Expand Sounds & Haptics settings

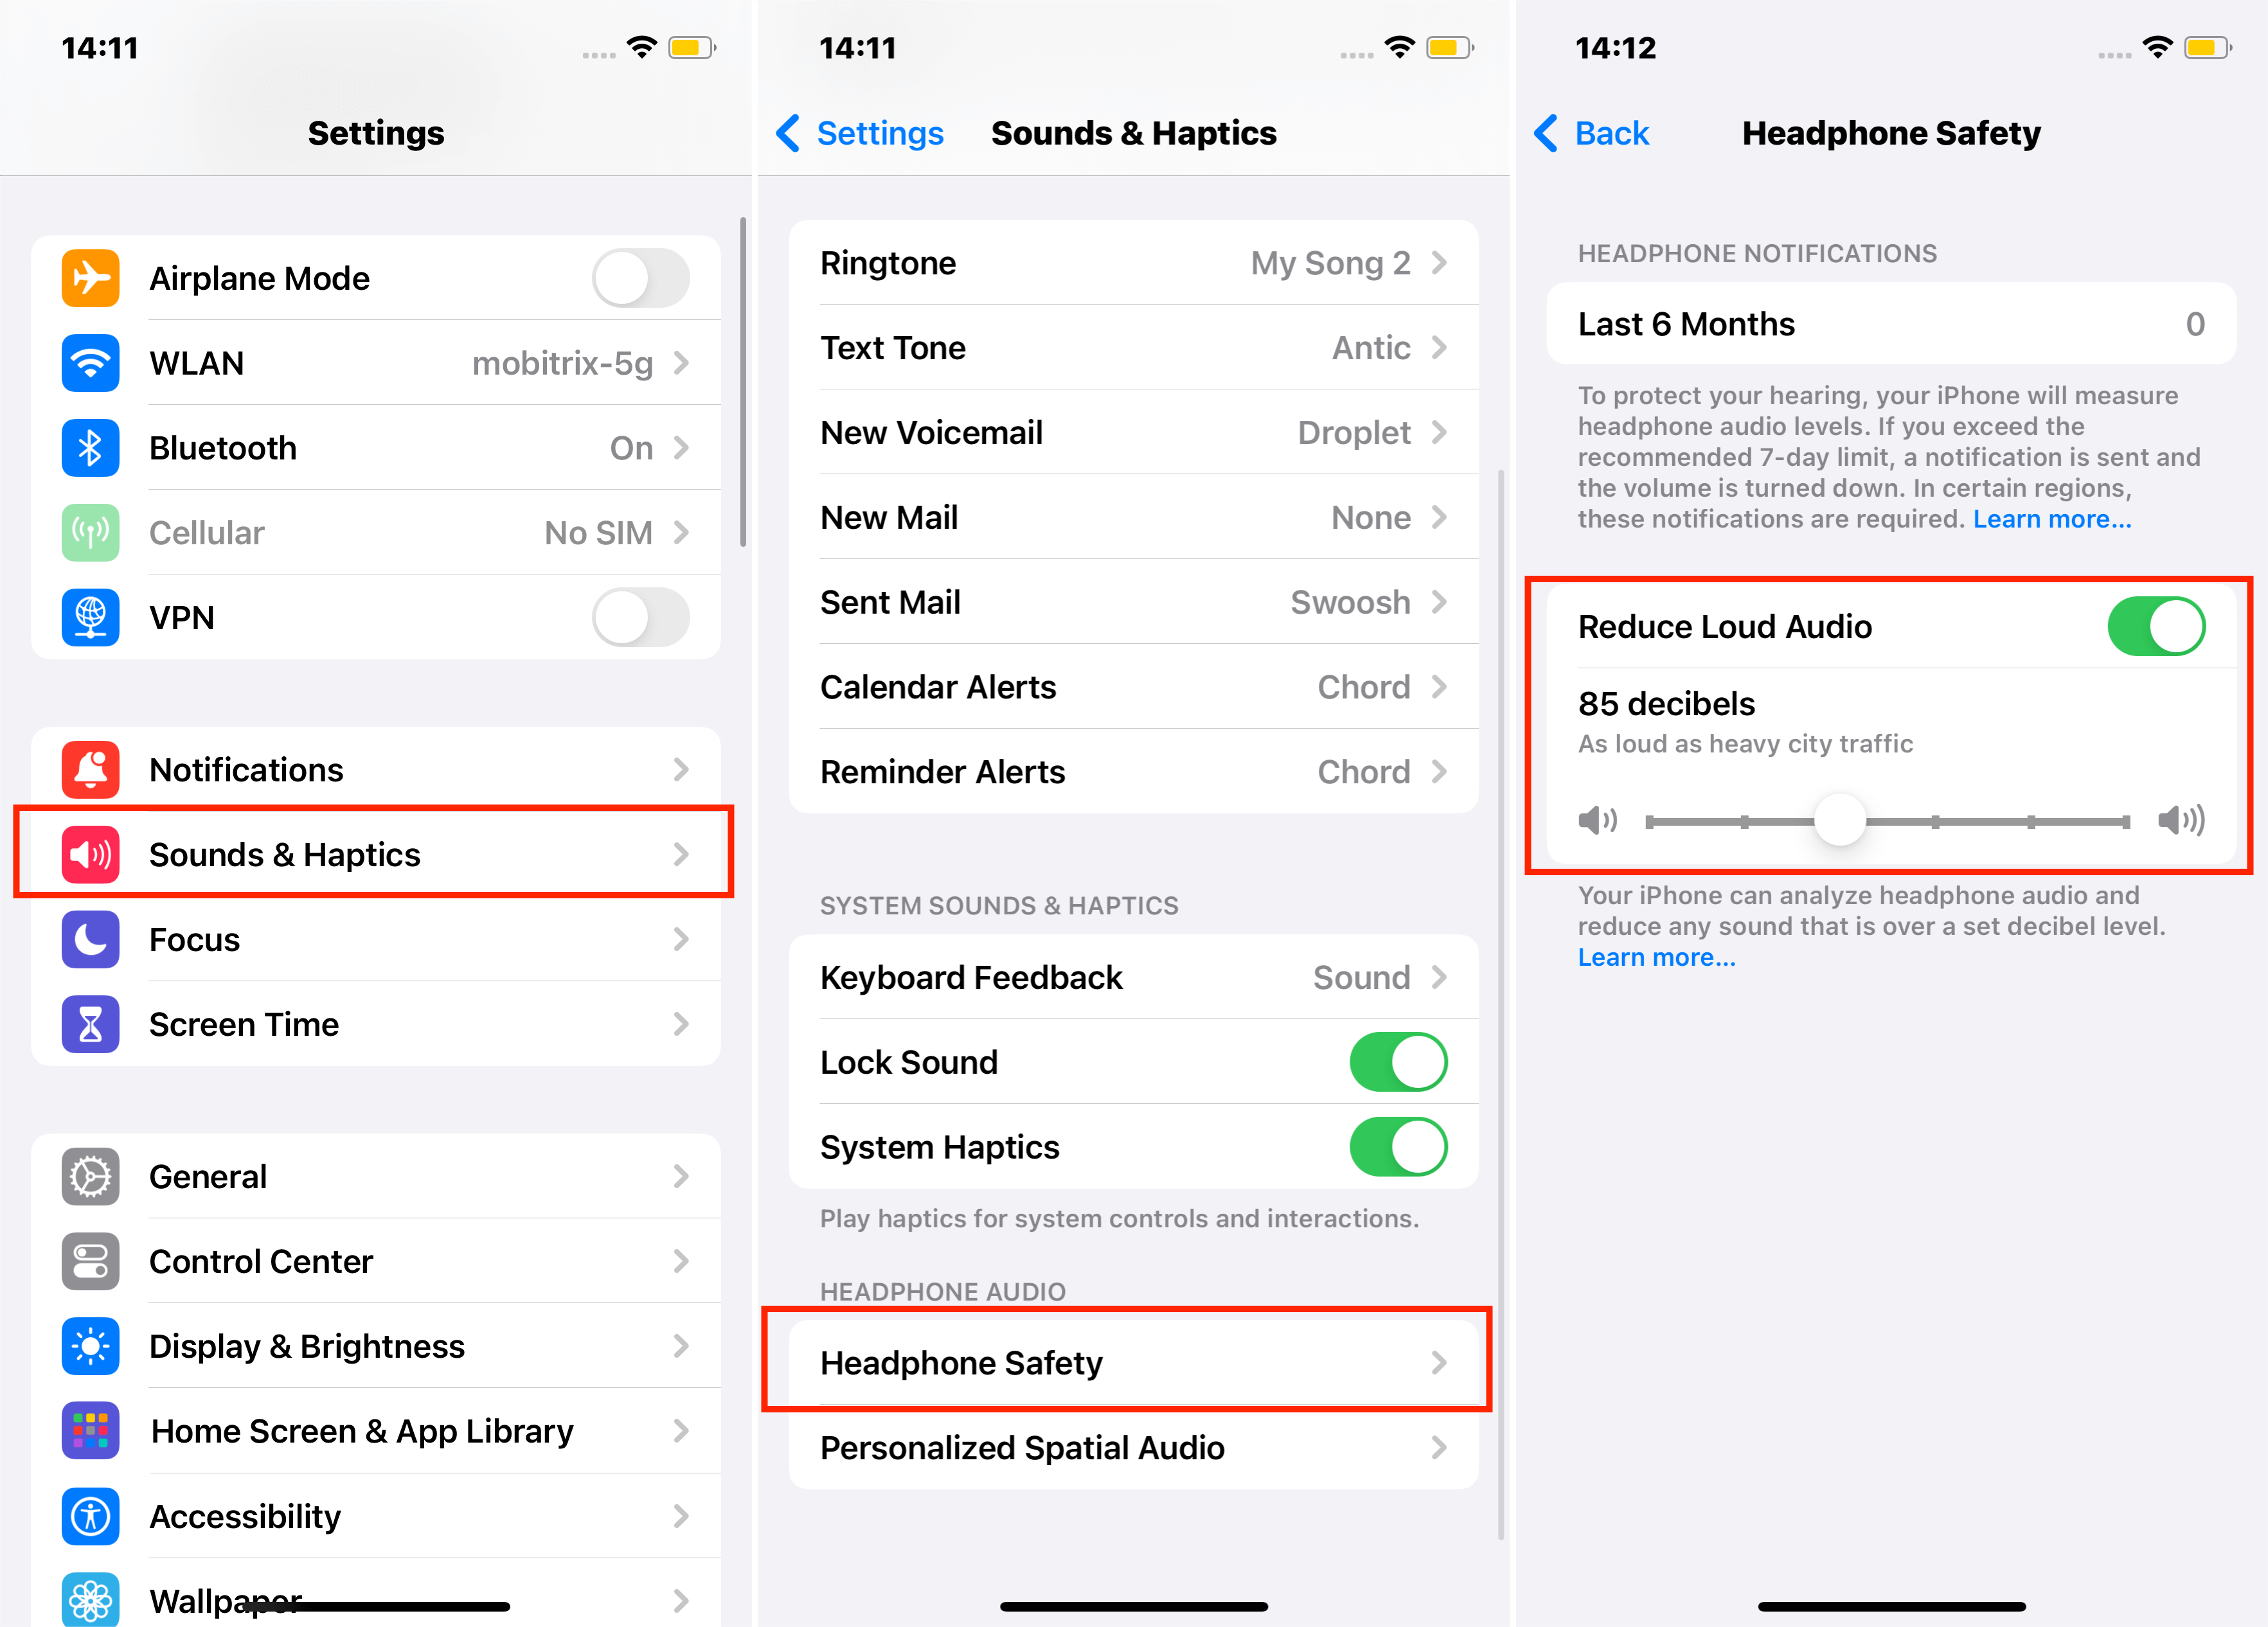click(x=377, y=854)
